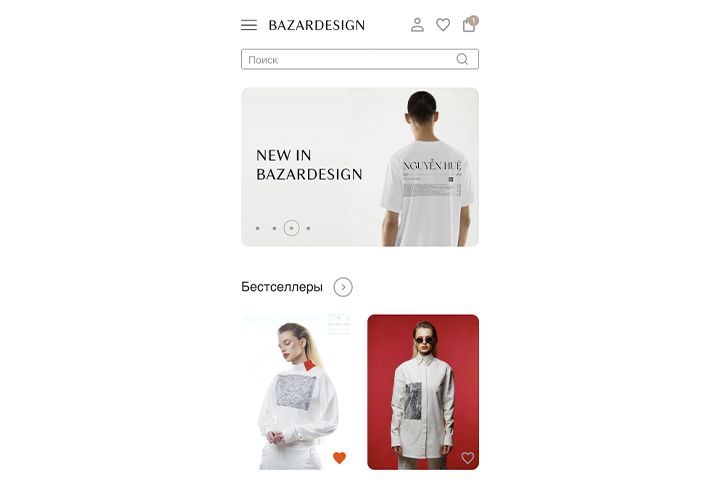The image size is (720, 480).
Task: Open the NEW IN BAZARDESIGN banner headline
Action: click(309, 165)
